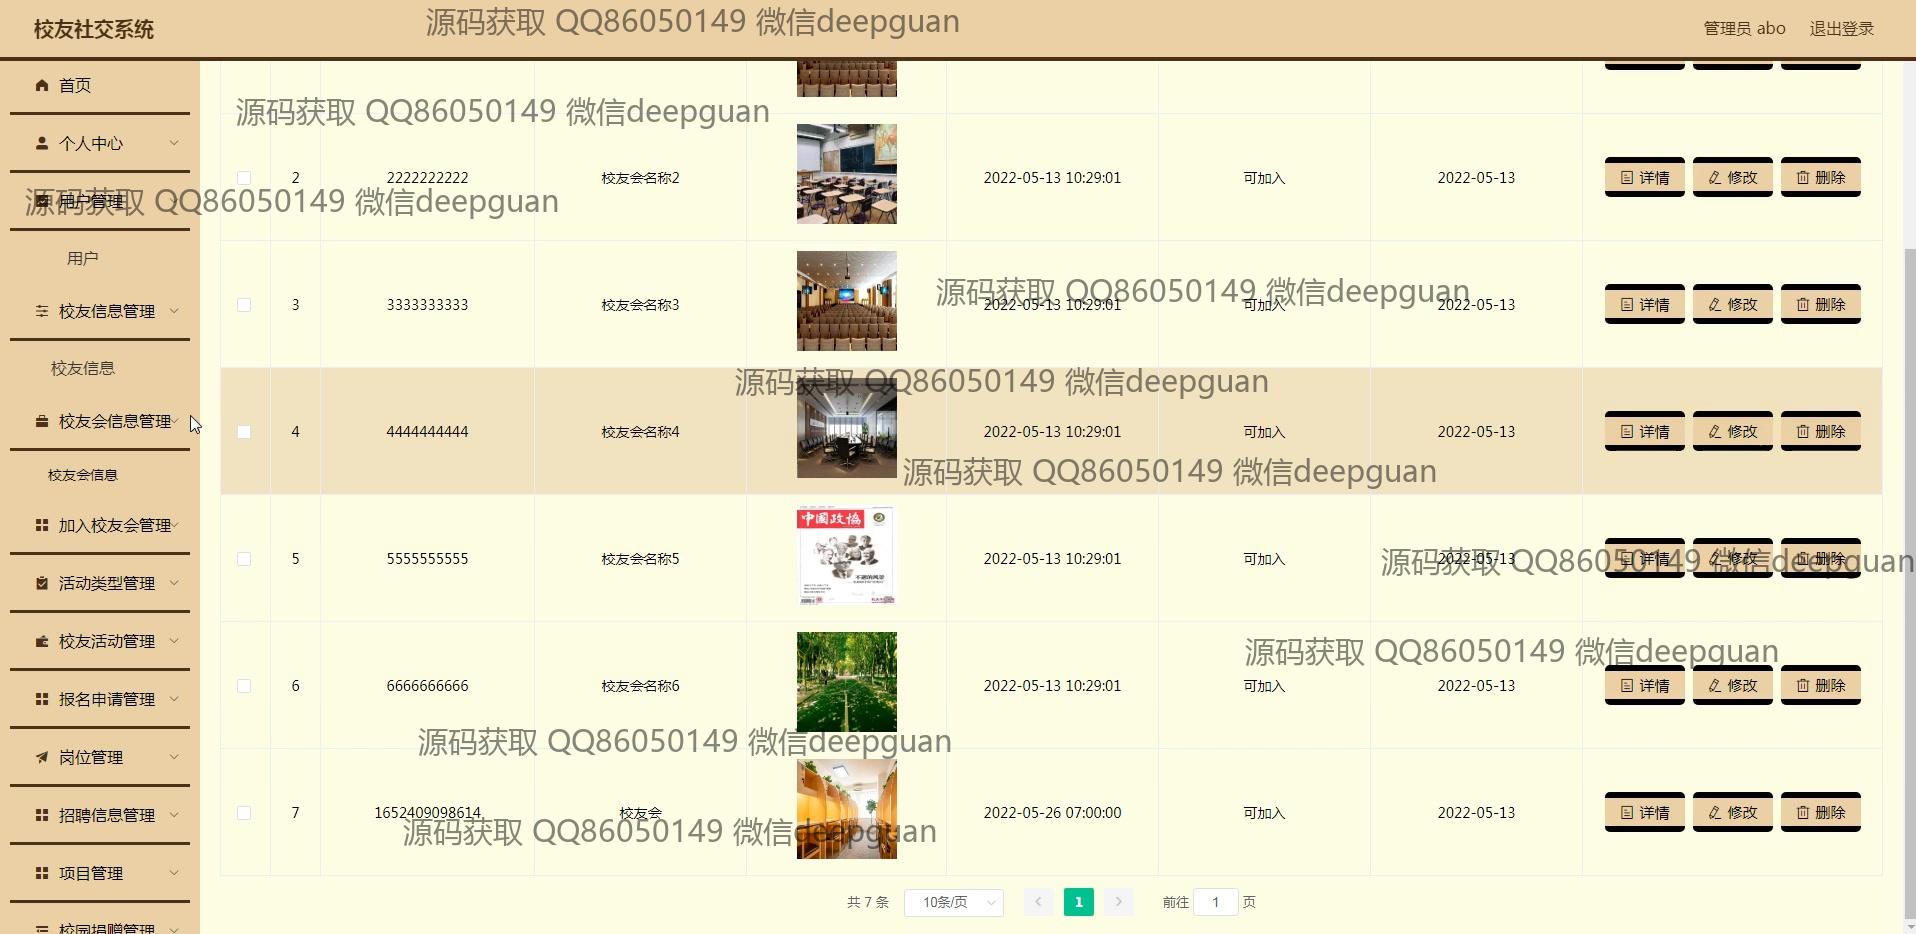Click 删除 for 校友会名称6
This screenshot has width=1916, height=934.
click(x=1821, y=686)
